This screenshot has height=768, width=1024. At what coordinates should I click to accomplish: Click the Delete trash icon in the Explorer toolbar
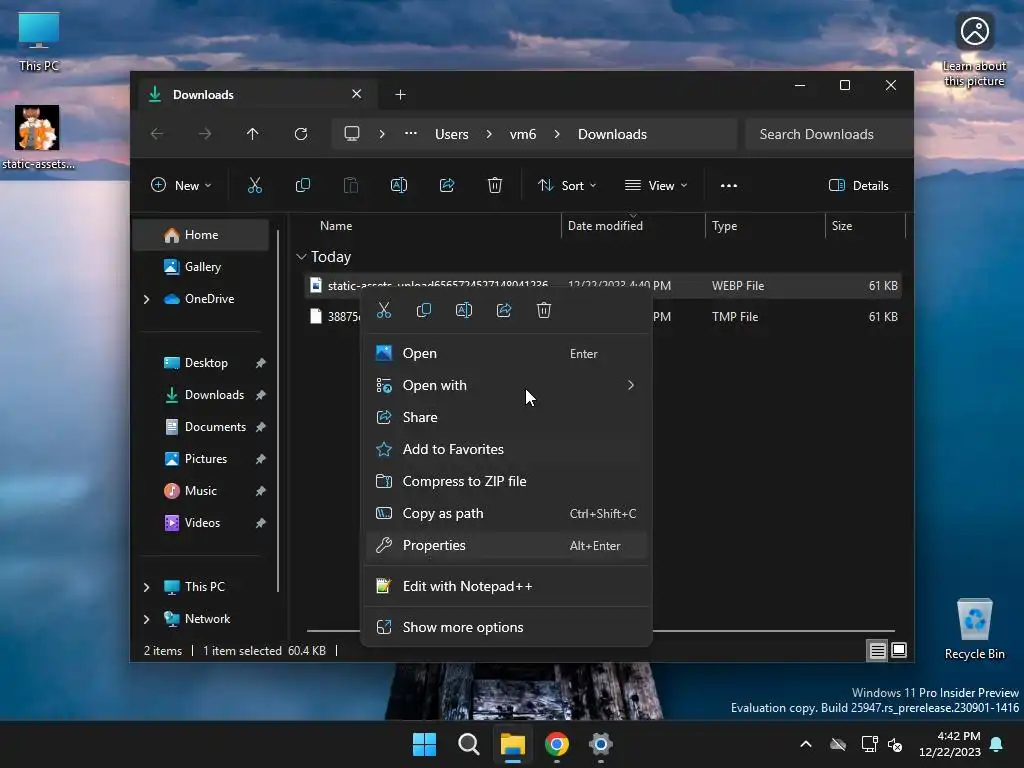pos(494,185)
